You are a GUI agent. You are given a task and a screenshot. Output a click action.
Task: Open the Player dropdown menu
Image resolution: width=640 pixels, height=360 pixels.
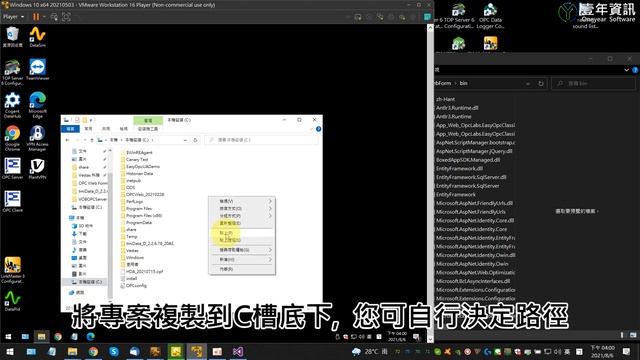click(x=13, y=17)
